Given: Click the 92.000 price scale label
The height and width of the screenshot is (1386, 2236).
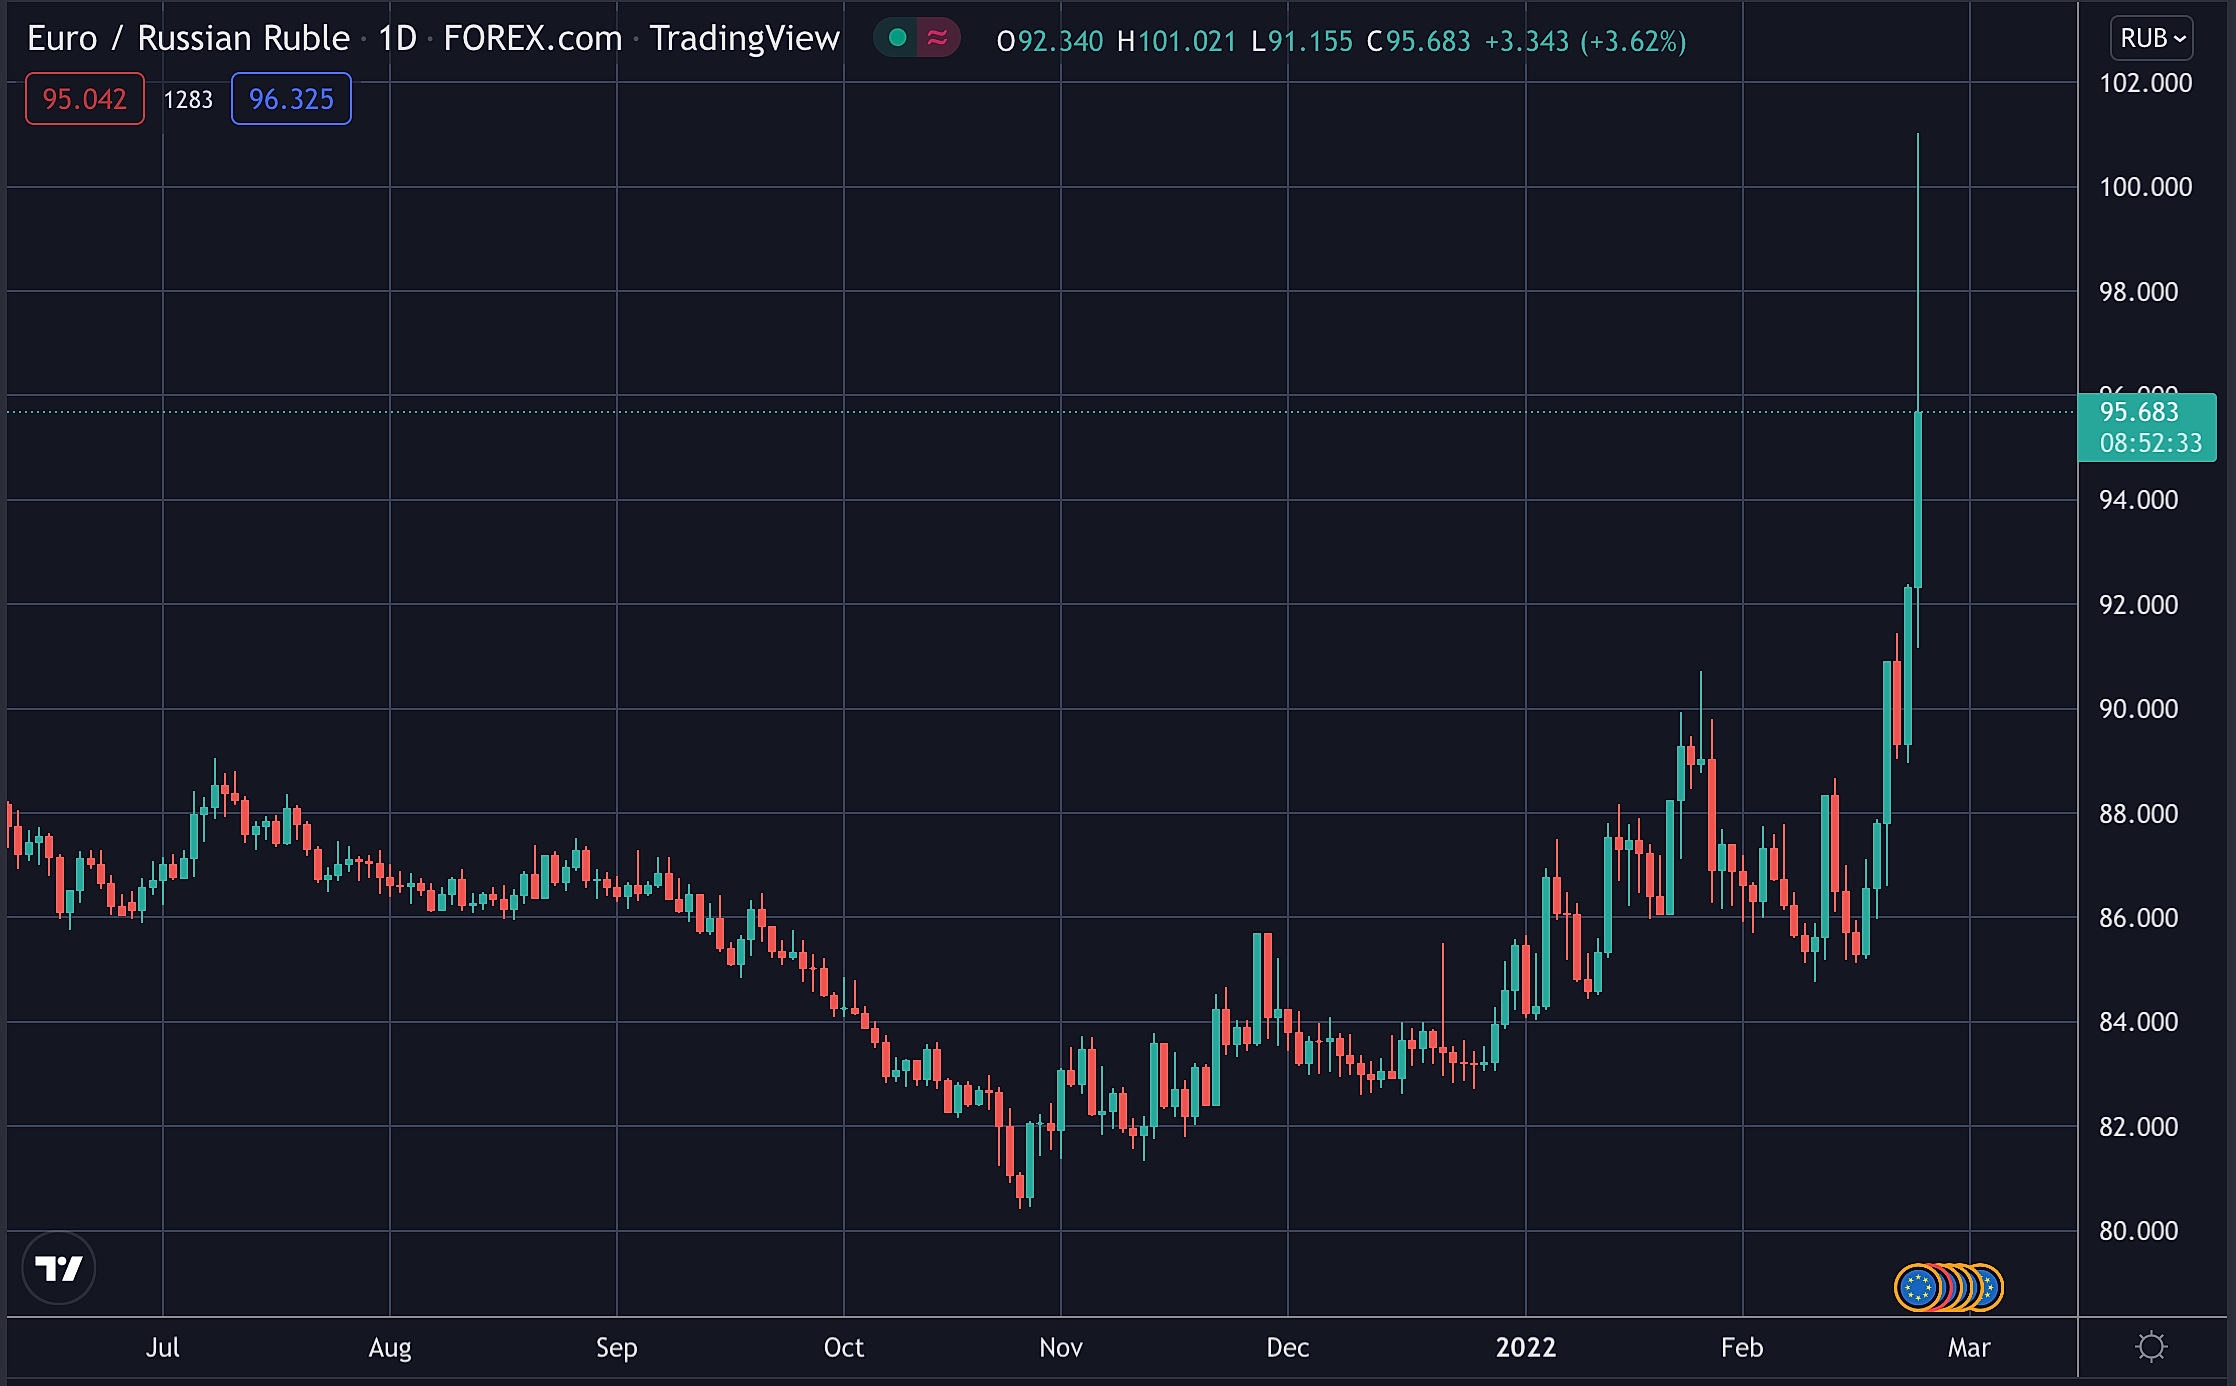Looking at the screenshot, I should (2138, 605).
